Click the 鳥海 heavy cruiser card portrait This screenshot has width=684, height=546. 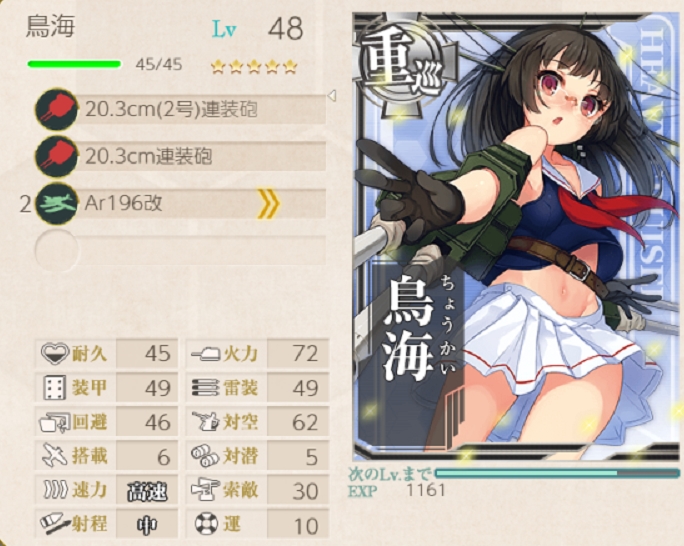coord(517,236)
